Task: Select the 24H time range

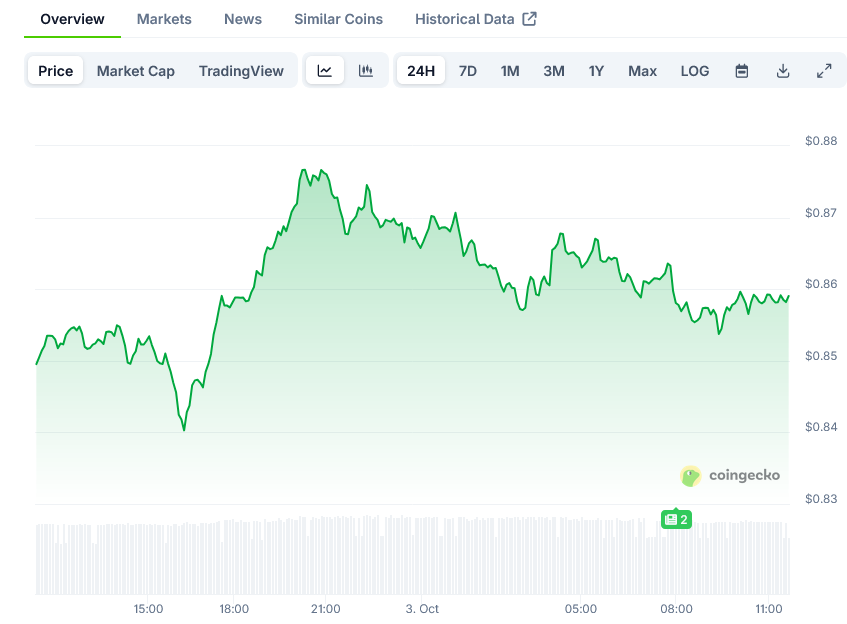Action: click(421, 71)
